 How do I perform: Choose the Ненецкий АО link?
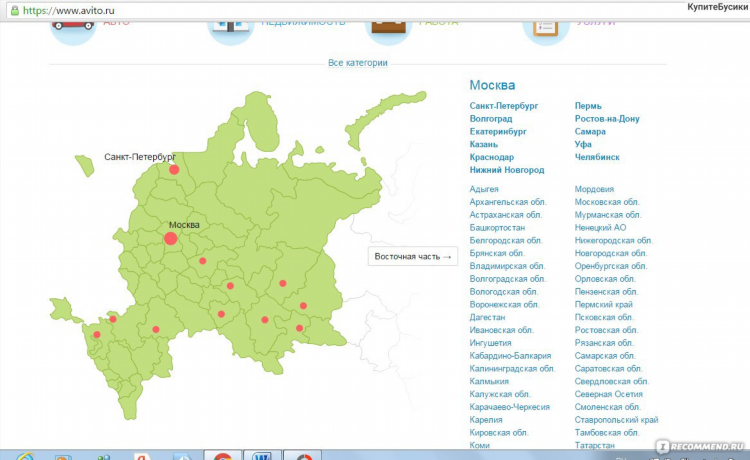[600, 228]
